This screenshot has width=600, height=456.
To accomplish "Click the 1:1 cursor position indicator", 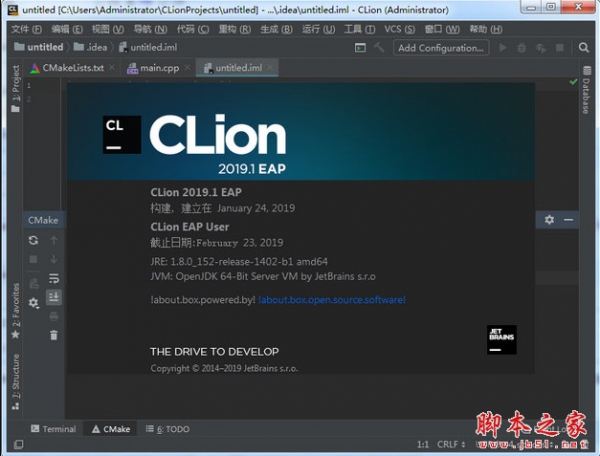I will click(422, 444).
